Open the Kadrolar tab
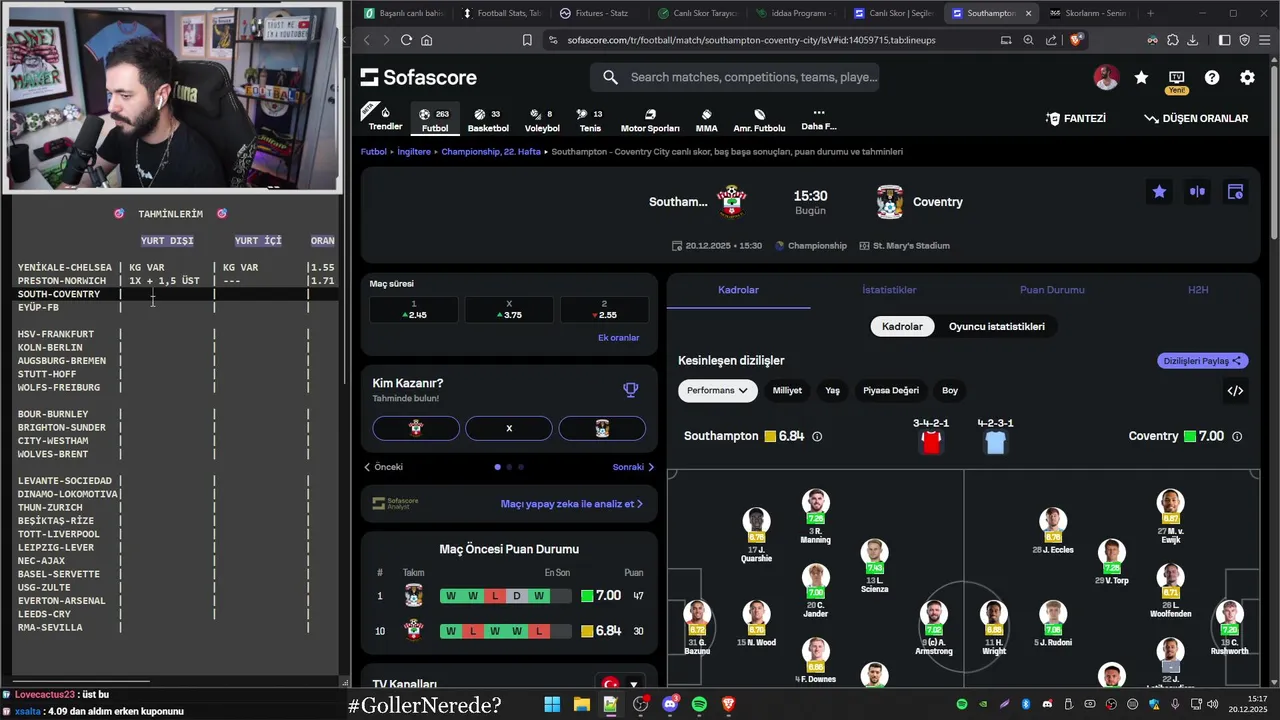 click(x=738, y=290)
